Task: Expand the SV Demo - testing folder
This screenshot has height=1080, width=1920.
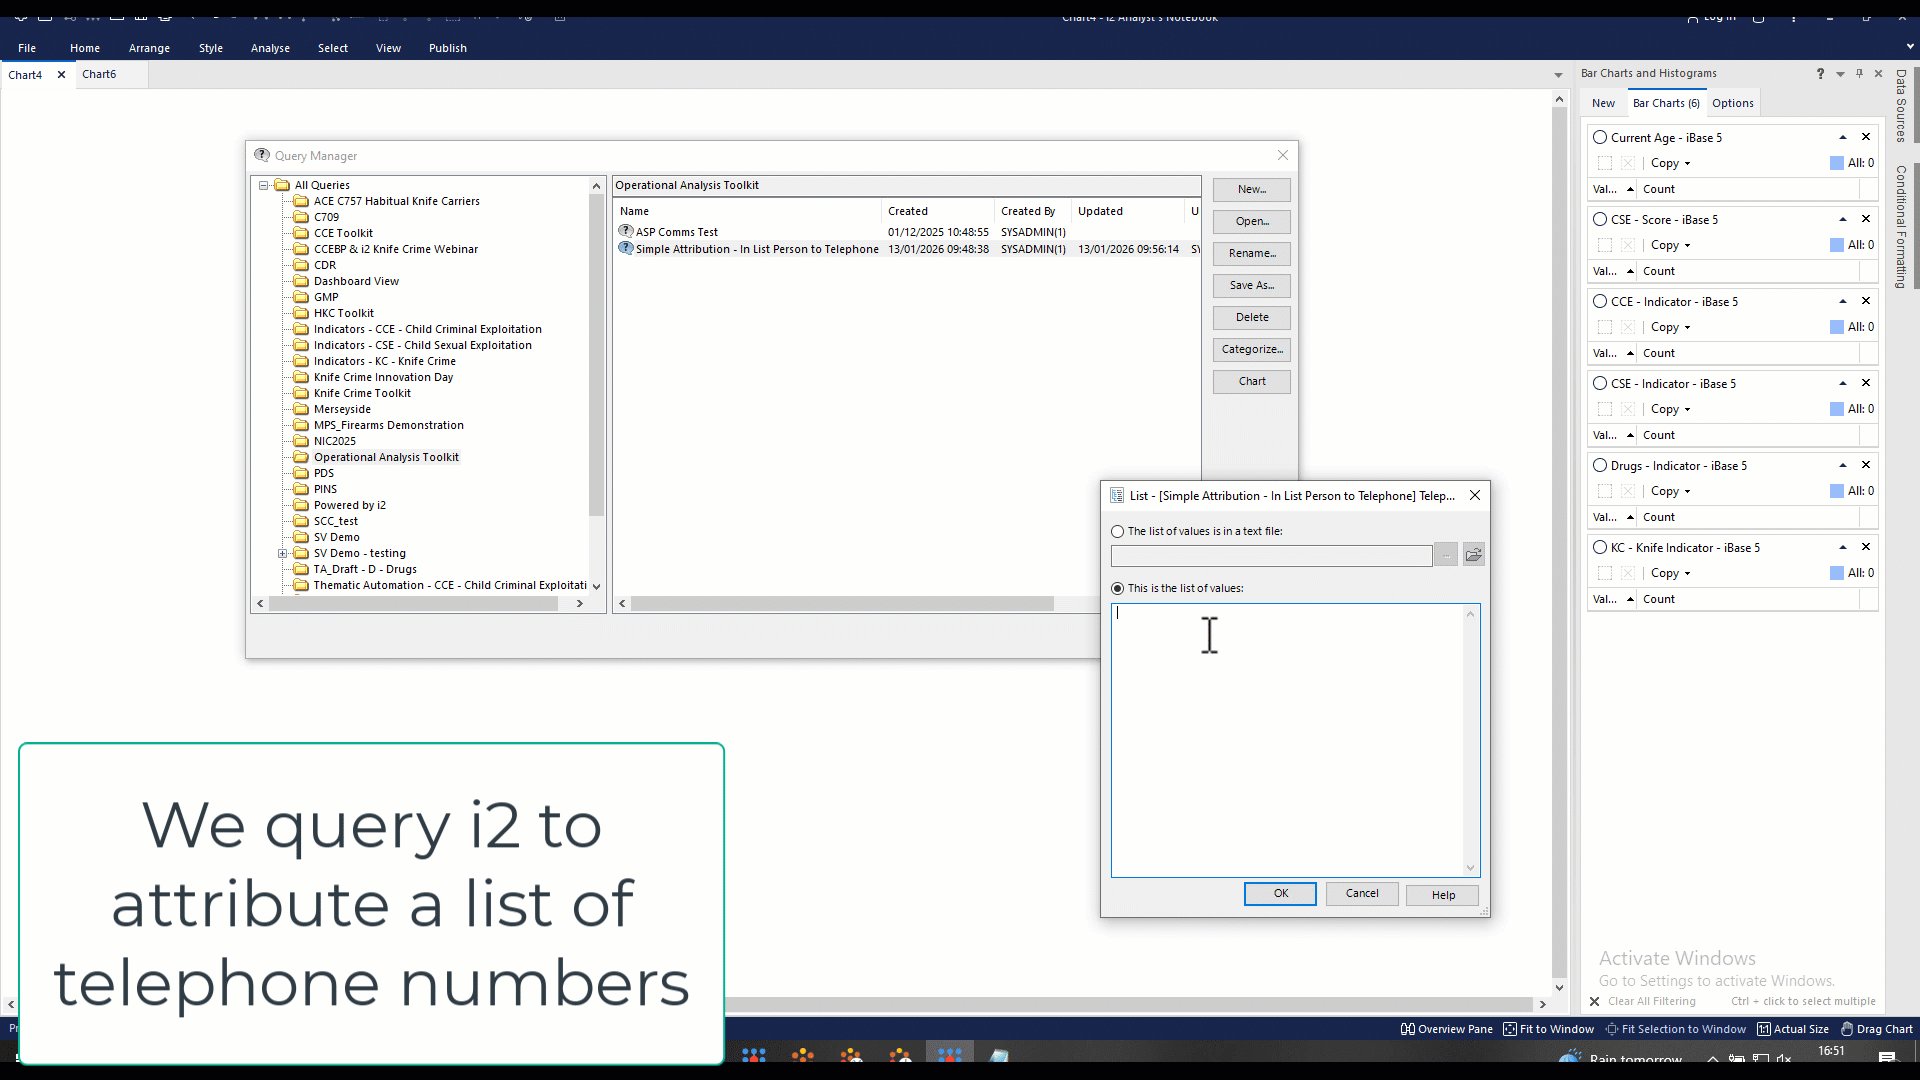Action: click(282, 554)
